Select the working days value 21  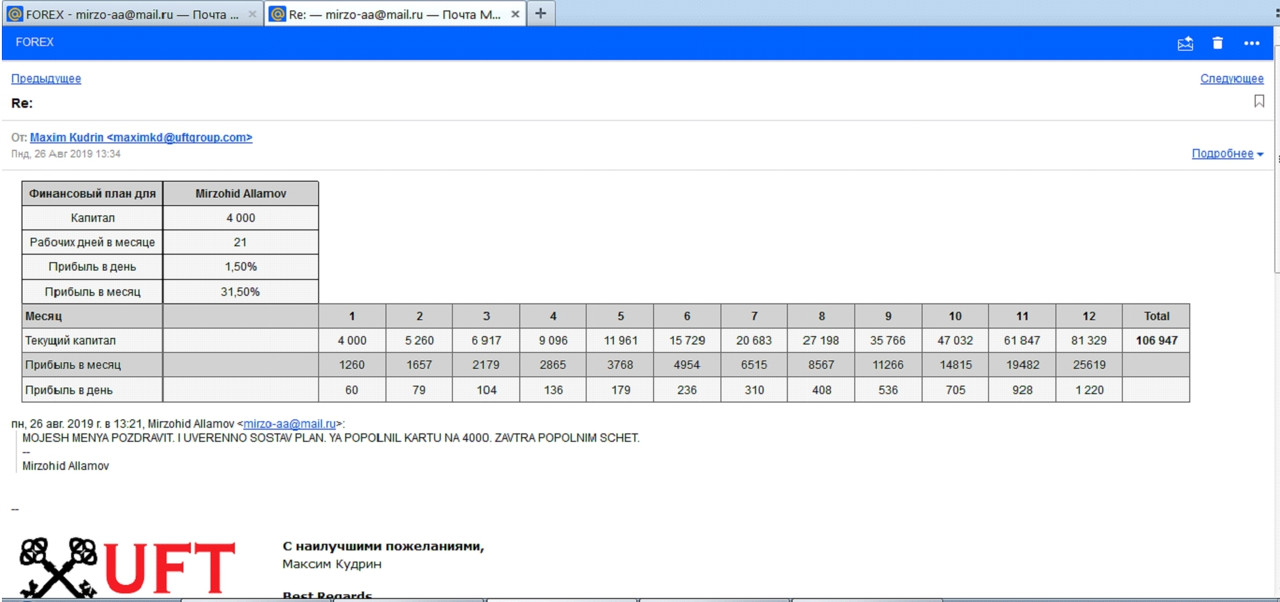241,242
